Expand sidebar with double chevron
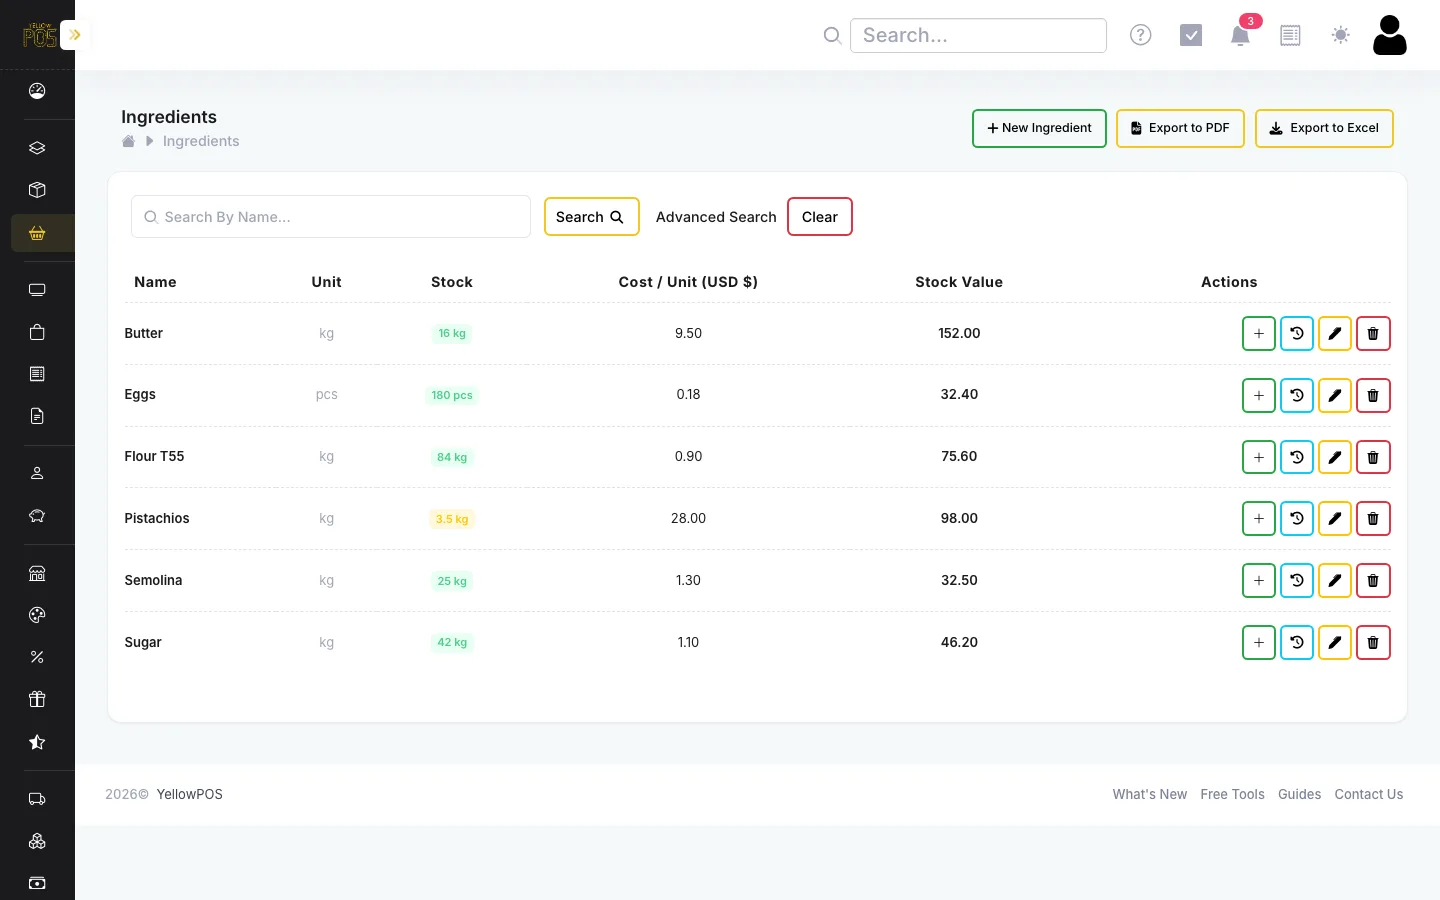The image size is (1440, 900). 74,35
